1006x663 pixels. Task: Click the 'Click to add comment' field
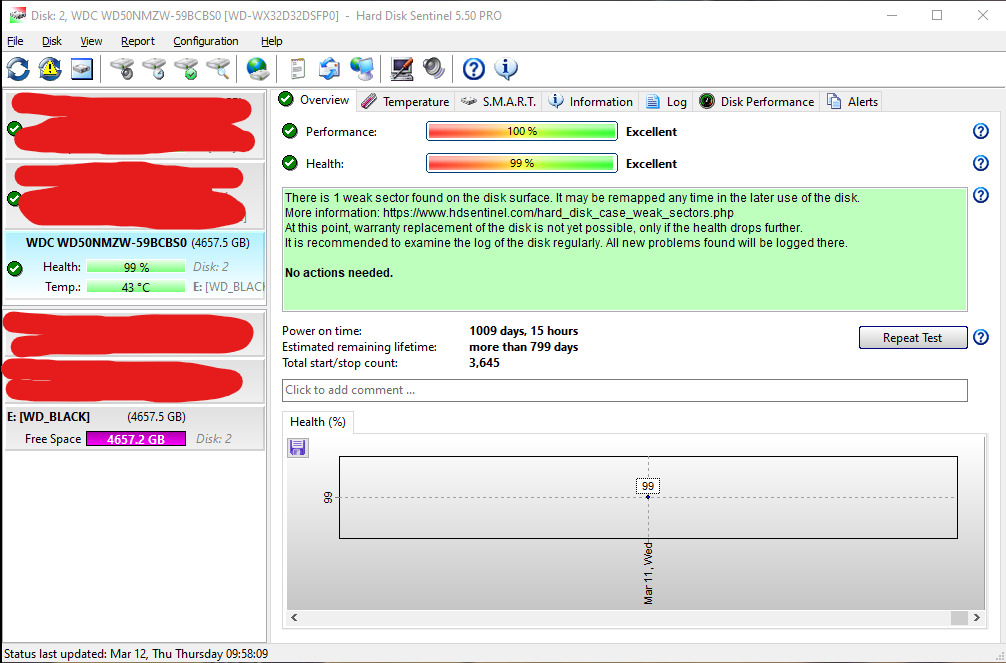(x=624, y=390)
